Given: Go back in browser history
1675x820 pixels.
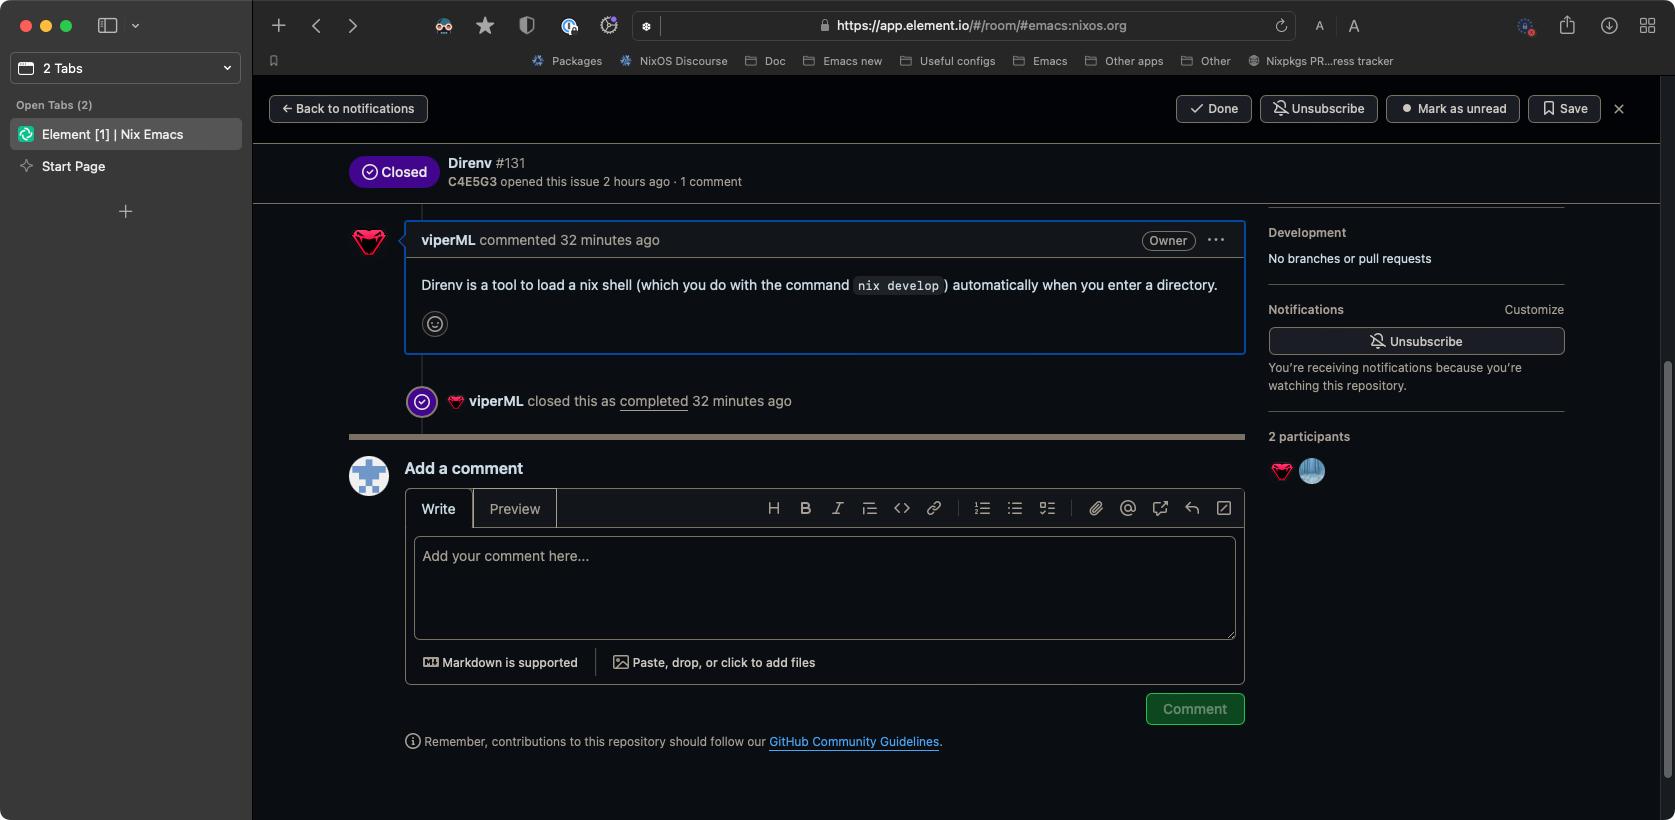Looking at the screenshot, I should click(316, 26).
